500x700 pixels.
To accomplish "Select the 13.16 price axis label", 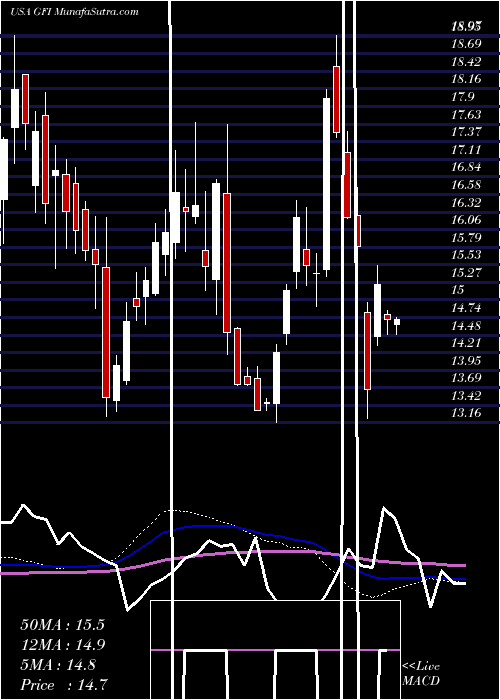I will [466, 413].
